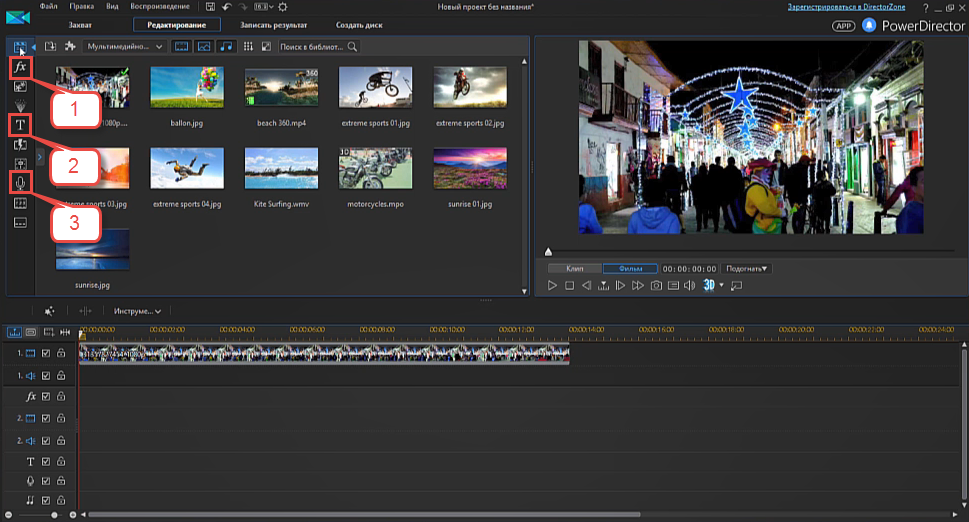Expand the Инструме... tools dropdown
The width and height of the screenshot is (969, 522).
(137, 311)
